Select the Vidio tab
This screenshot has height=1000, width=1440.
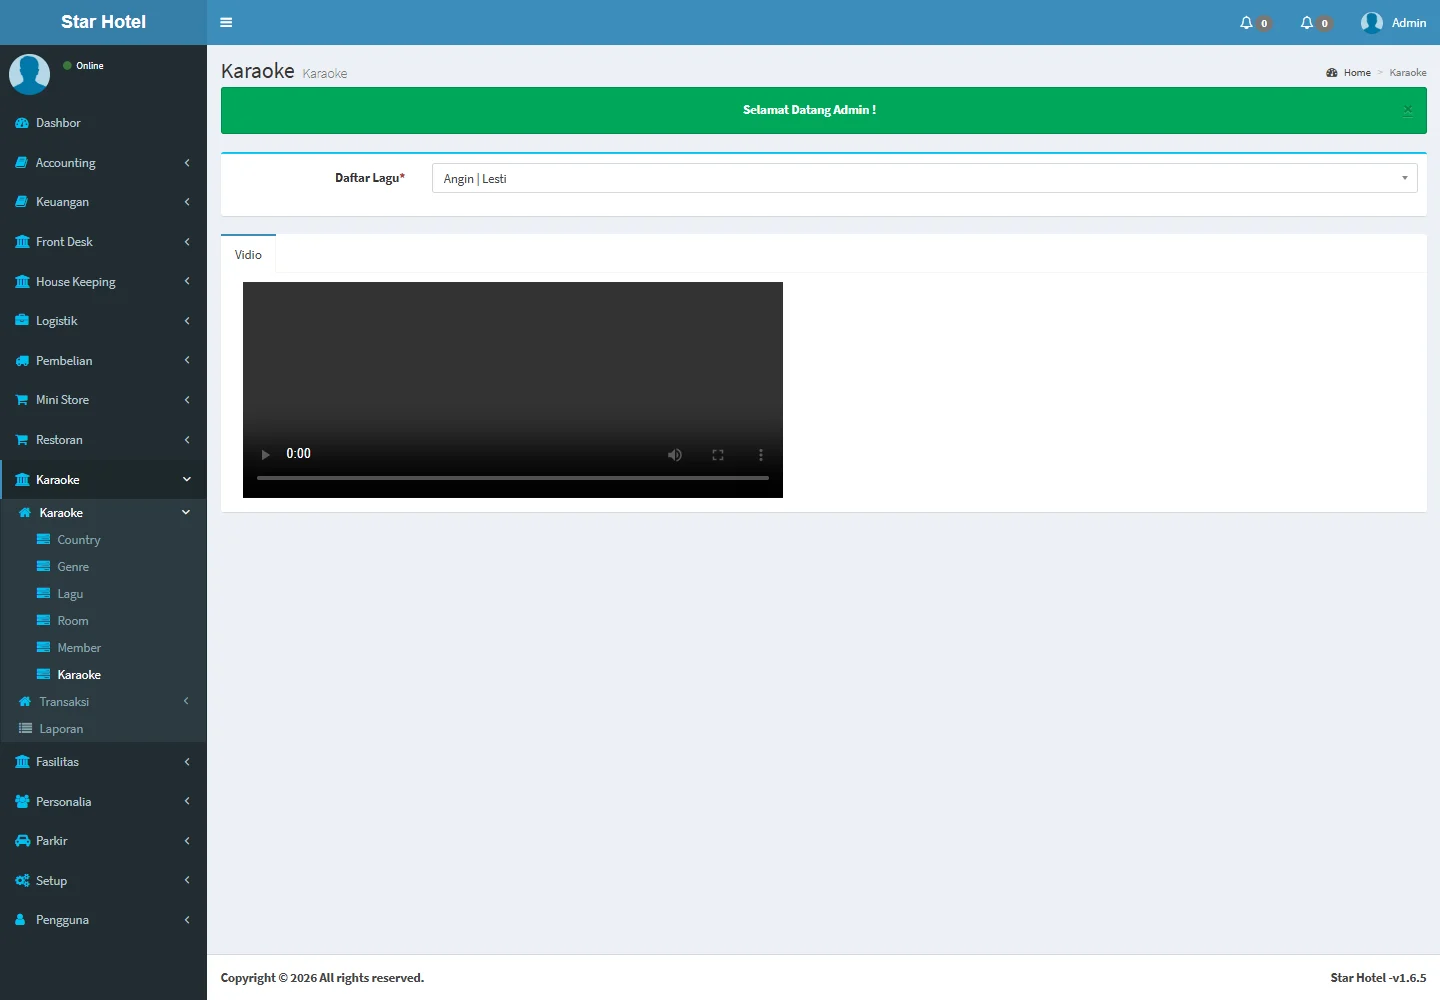[248, 255]
